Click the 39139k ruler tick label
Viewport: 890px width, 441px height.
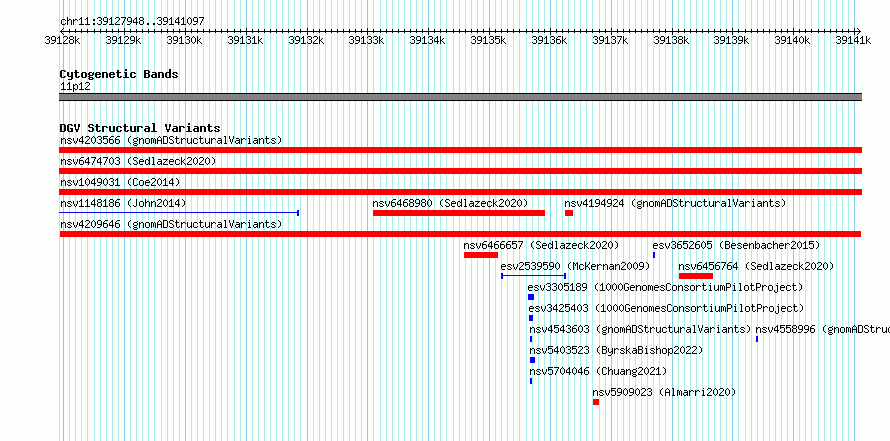[731, 40]
